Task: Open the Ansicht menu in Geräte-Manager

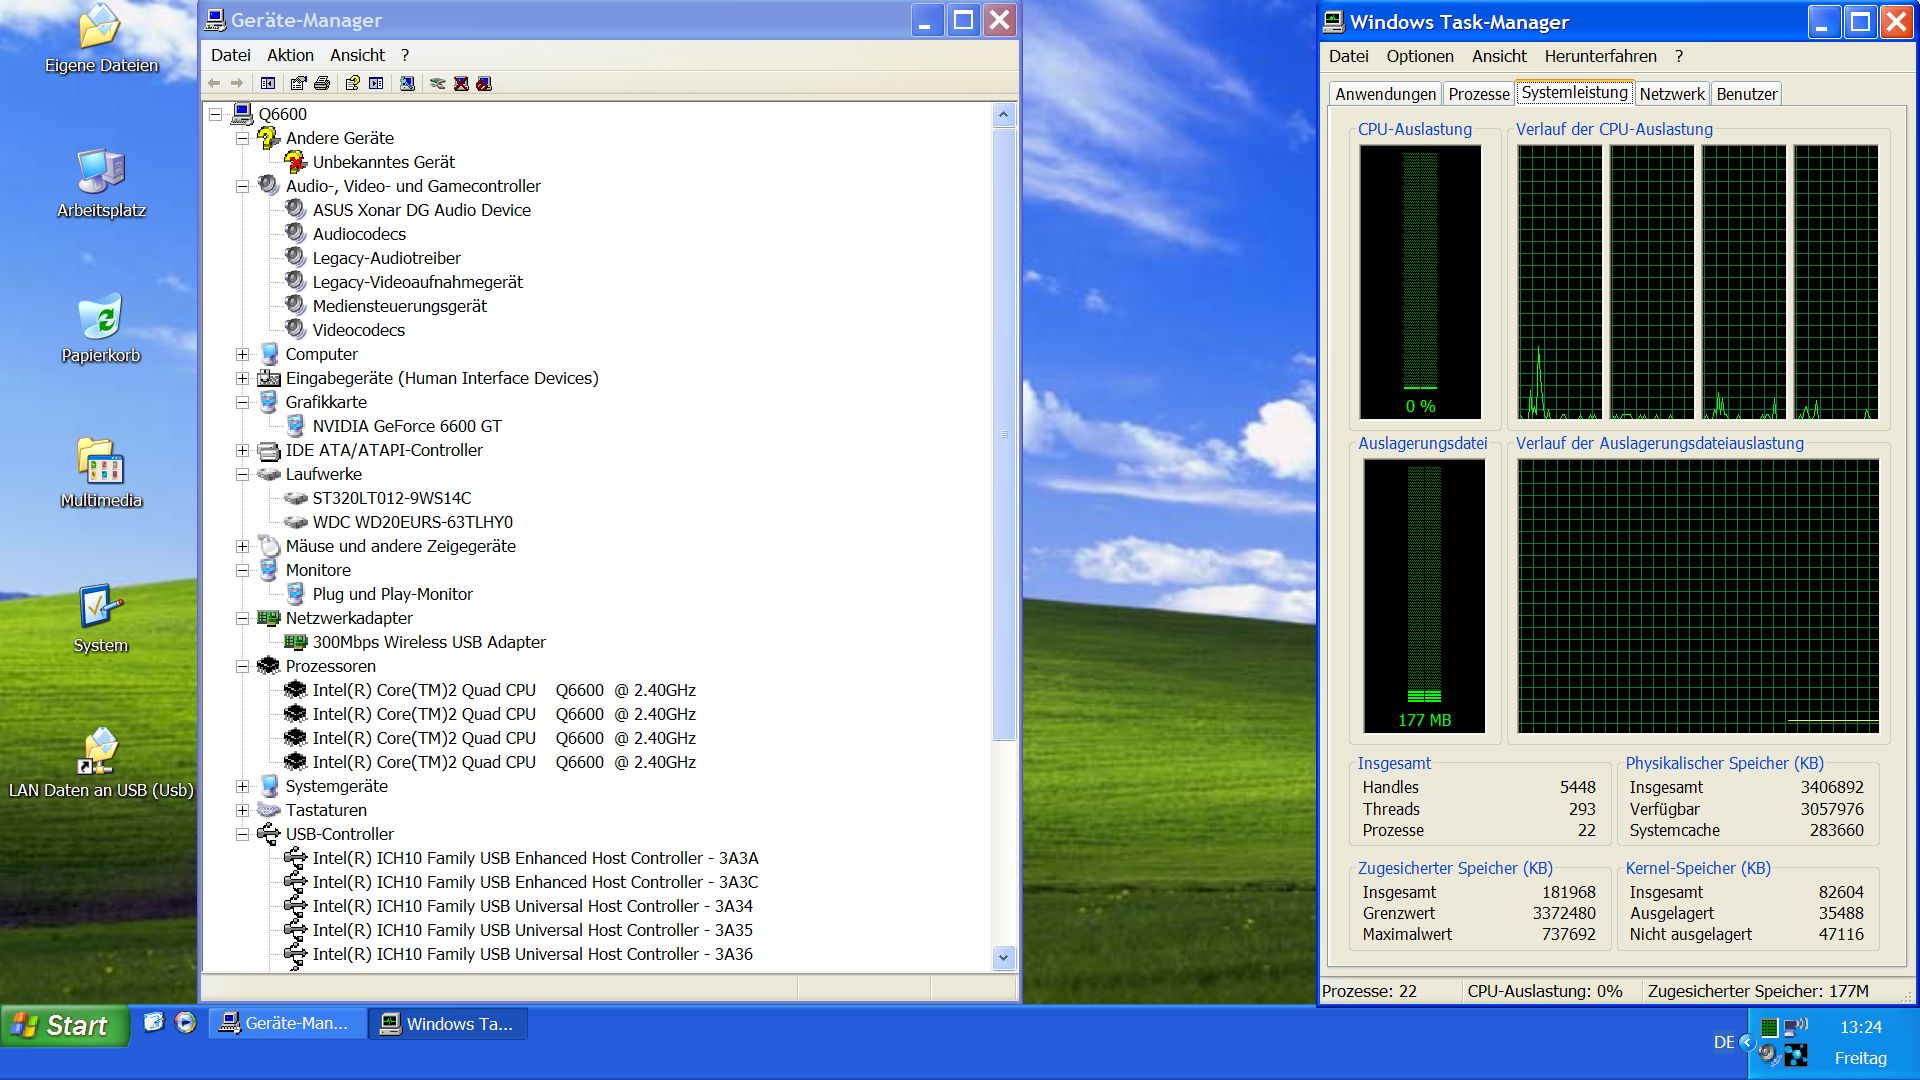Action: (x=357, y=55)
